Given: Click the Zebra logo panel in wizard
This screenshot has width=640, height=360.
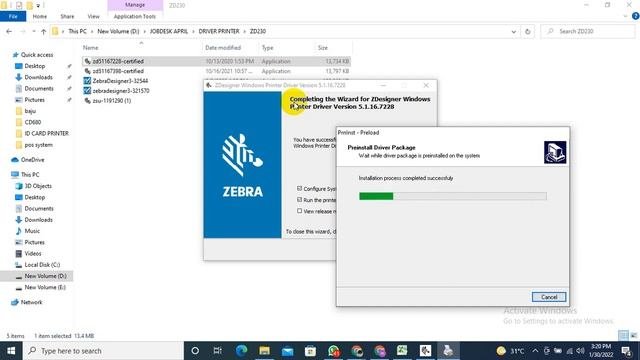Looking at the screenshot, I should click(242, 164).
